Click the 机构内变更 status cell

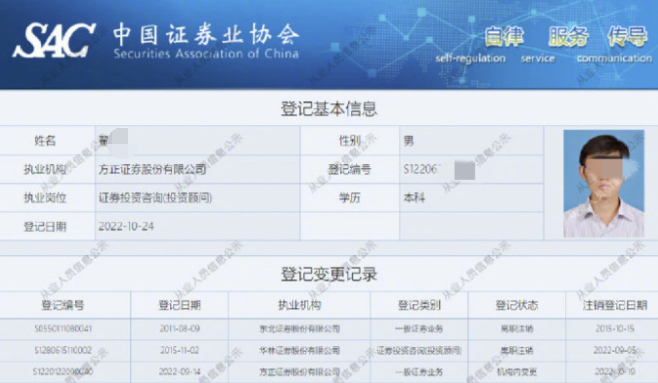click(x=517, y=372)
